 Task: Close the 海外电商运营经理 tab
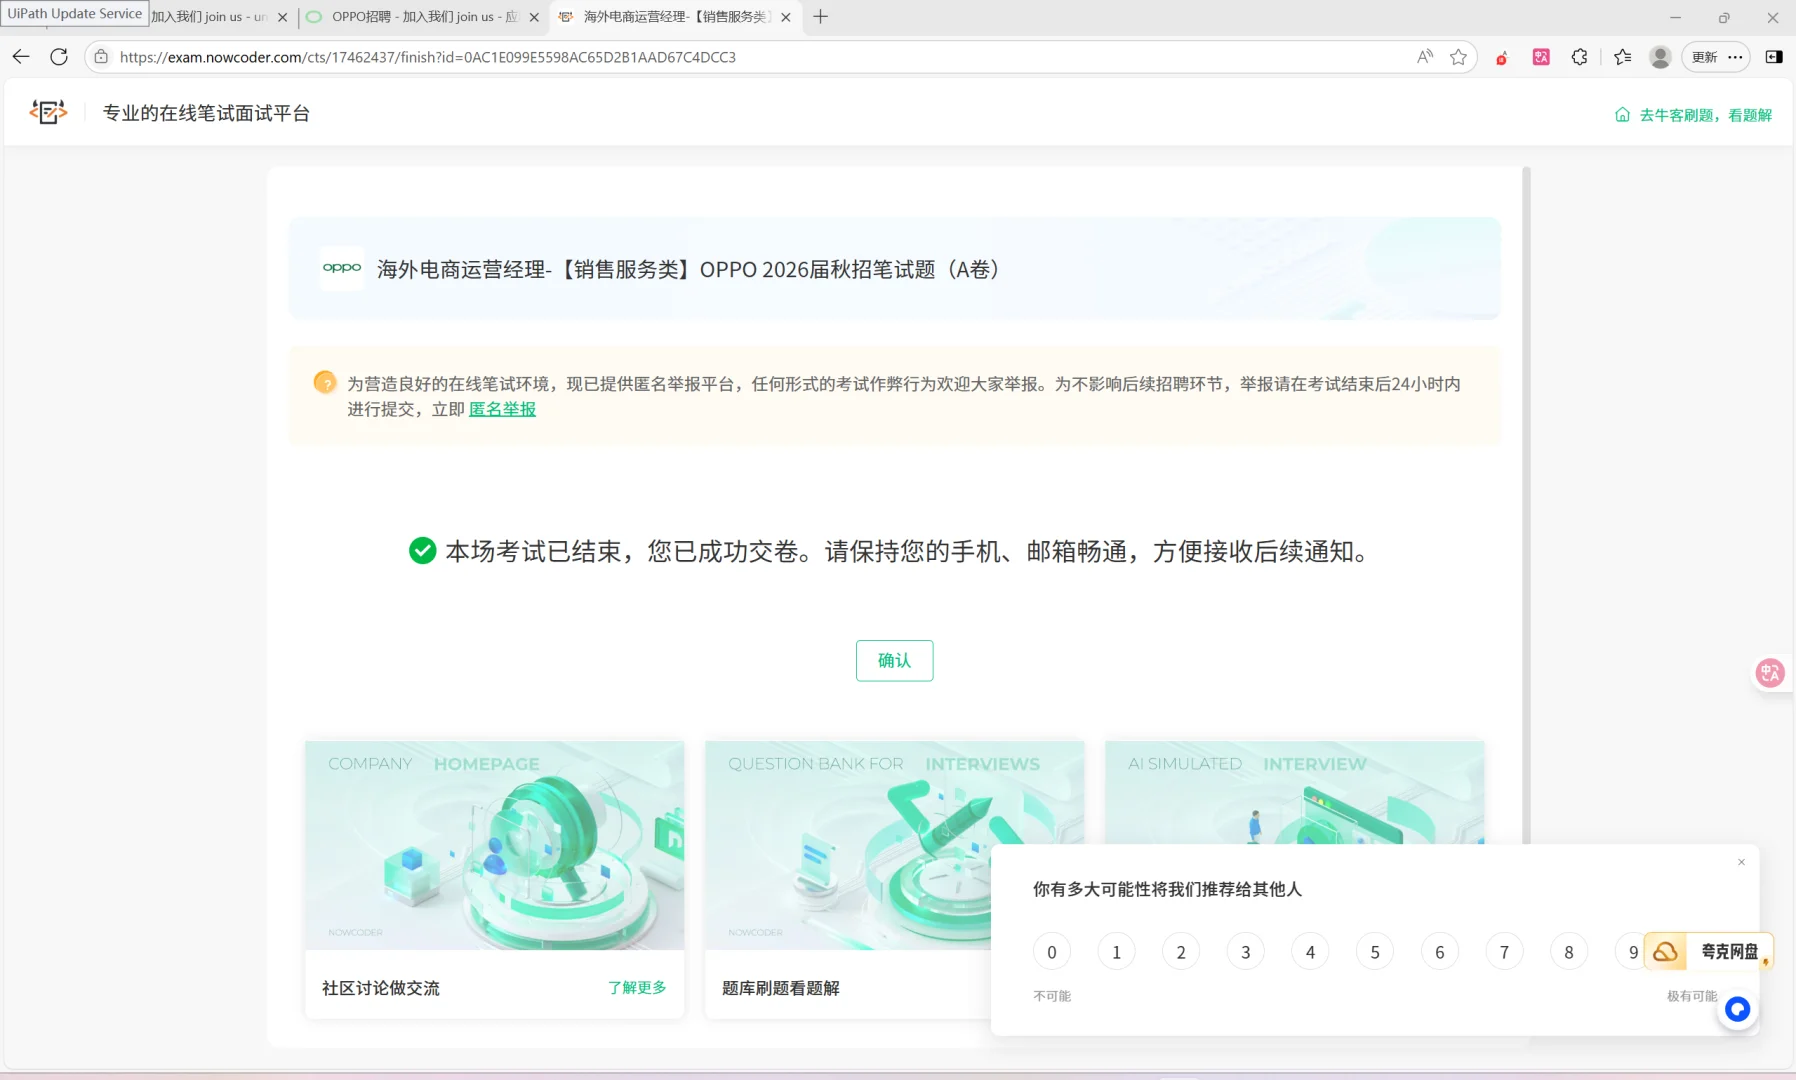(786, 17)
